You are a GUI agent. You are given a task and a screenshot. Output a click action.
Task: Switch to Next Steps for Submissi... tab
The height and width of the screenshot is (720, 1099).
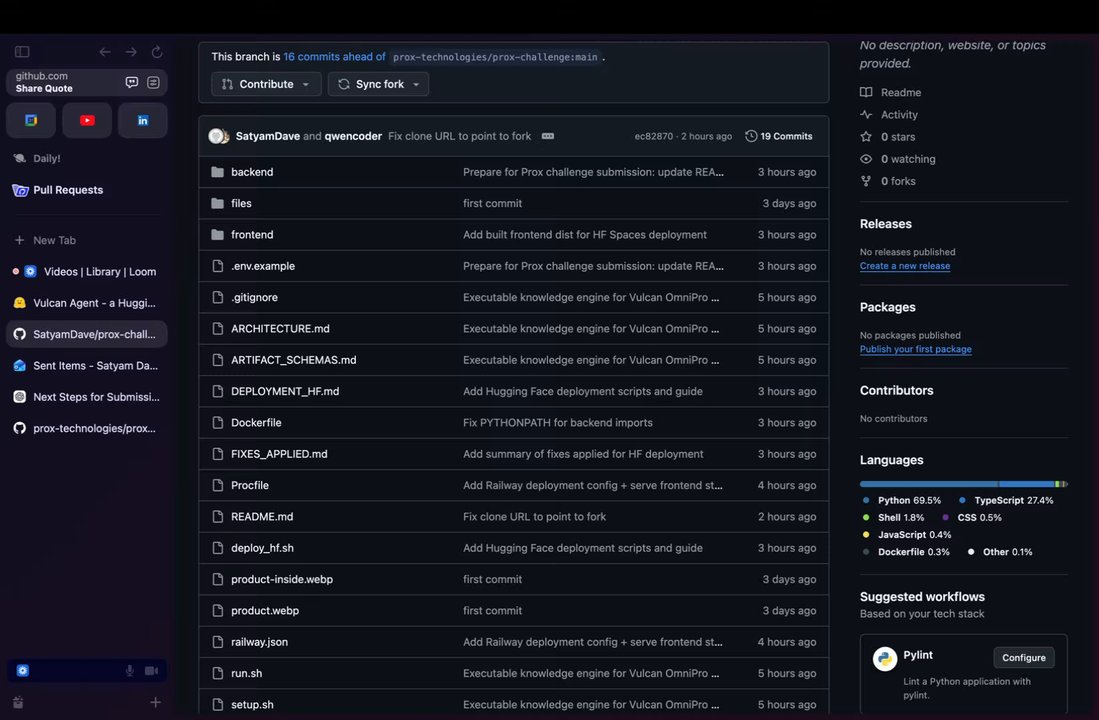tap(87, 397)
